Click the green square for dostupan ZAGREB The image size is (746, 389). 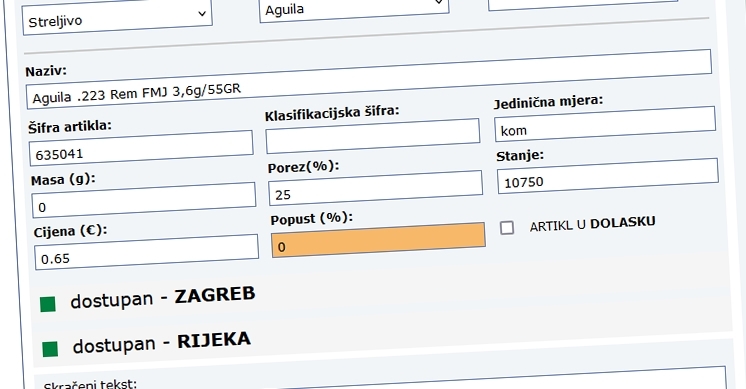48,304
